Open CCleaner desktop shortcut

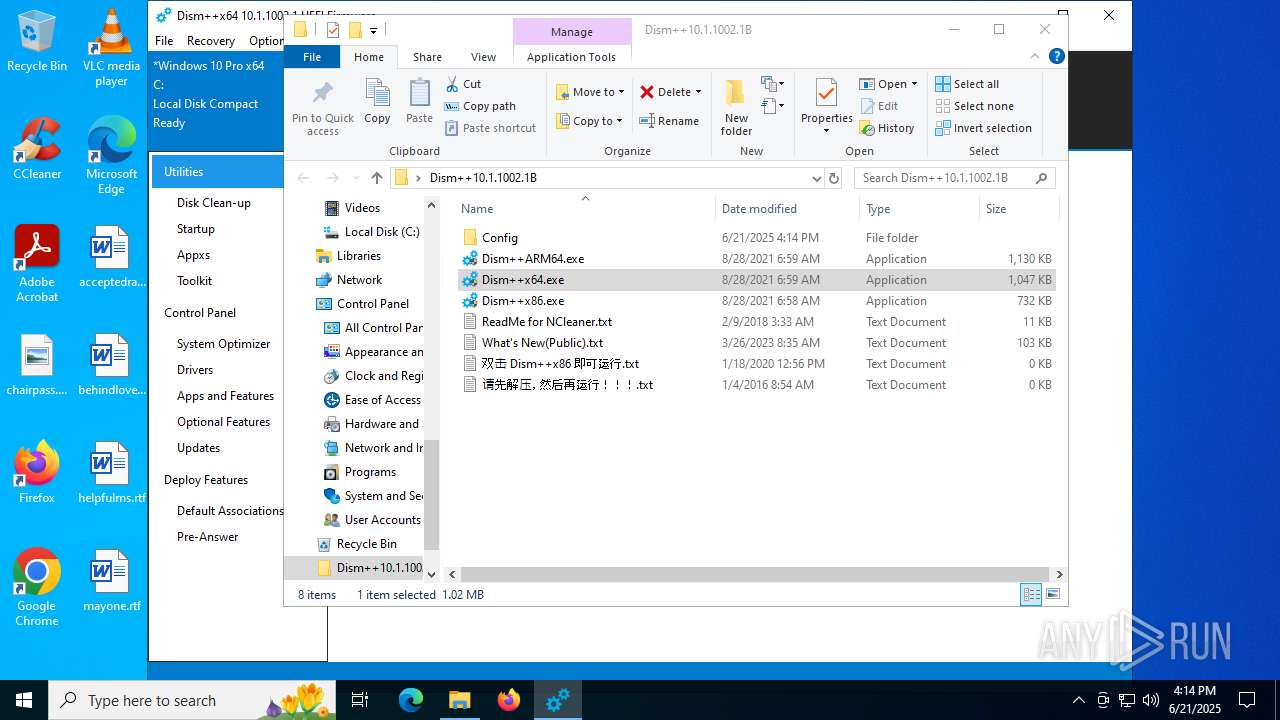point(37,149)
